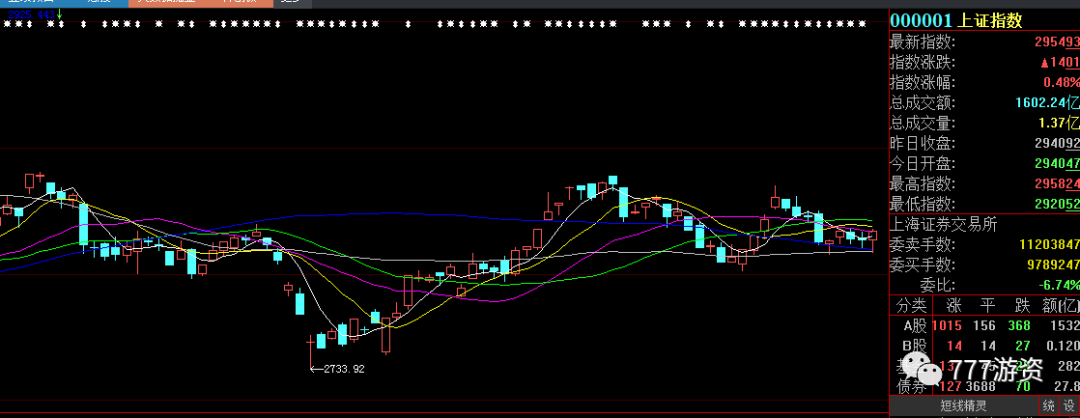Click the 2925.443 value at chart top

(x=32, y=14)
